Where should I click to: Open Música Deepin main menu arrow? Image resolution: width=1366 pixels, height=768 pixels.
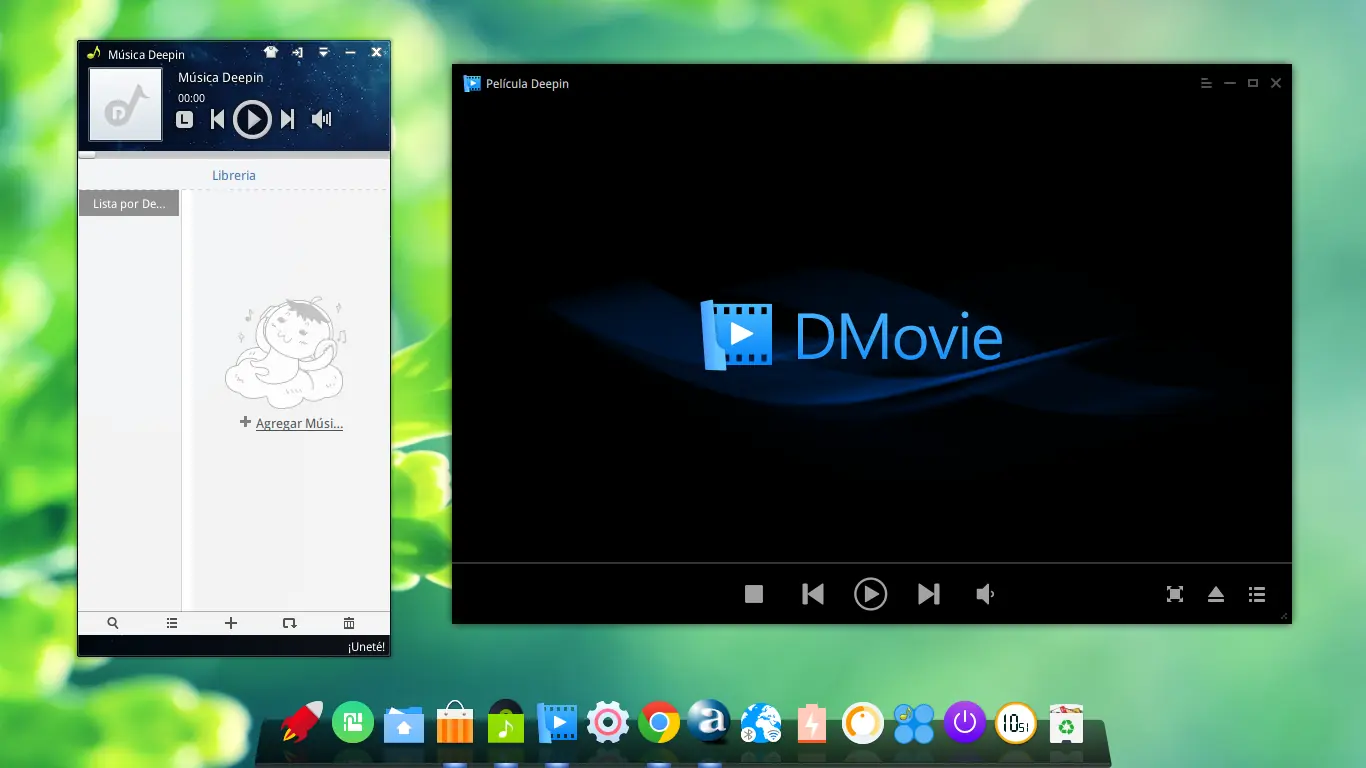tap(324, 52)
